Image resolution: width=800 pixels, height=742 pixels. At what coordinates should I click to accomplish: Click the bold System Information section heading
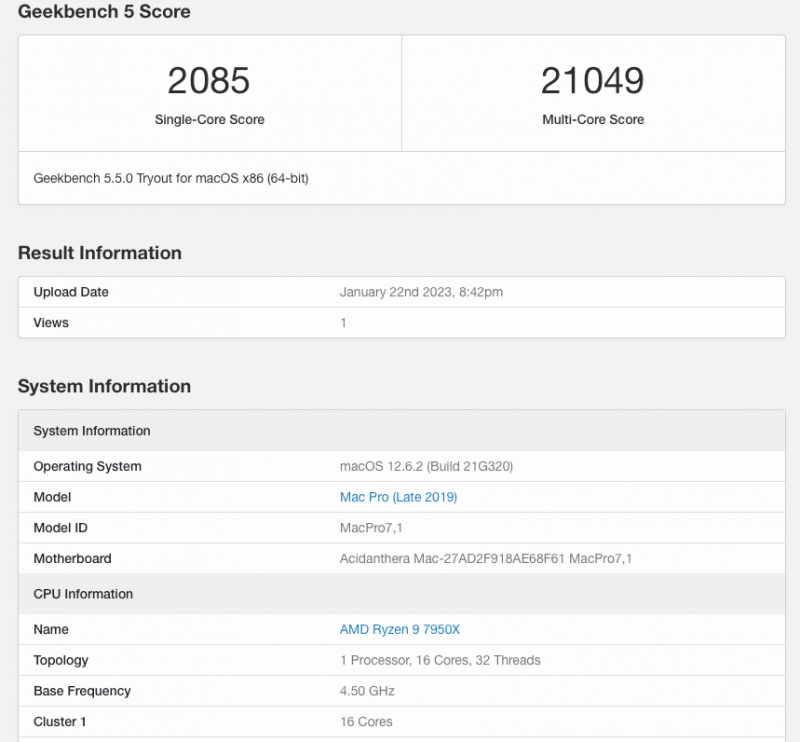click(104, 386)
